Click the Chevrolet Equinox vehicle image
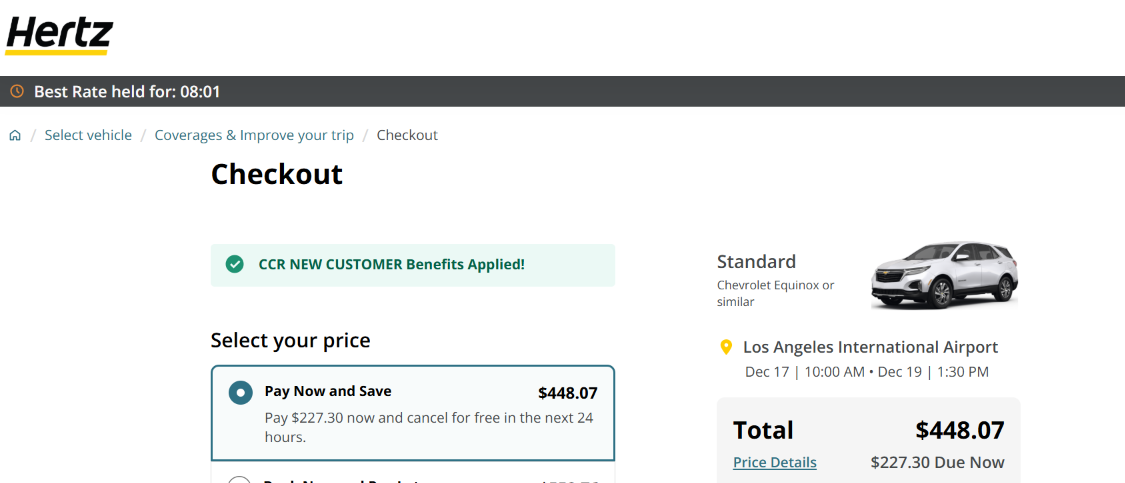1125x483 pixels. (x=943, y=274)
